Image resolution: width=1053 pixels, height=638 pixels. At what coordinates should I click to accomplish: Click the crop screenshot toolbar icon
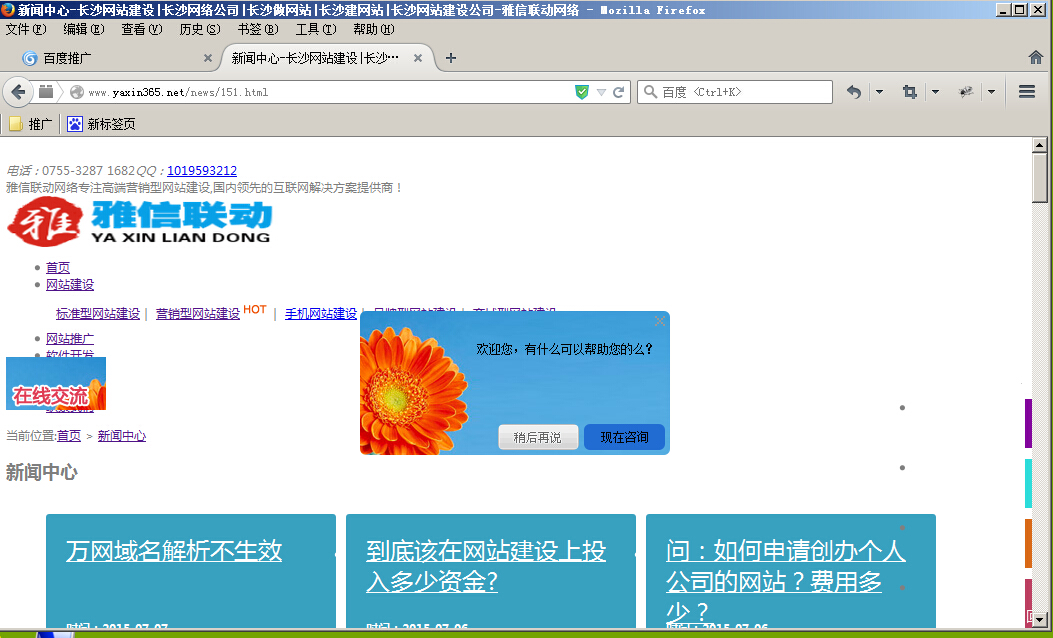click(909, 92)
